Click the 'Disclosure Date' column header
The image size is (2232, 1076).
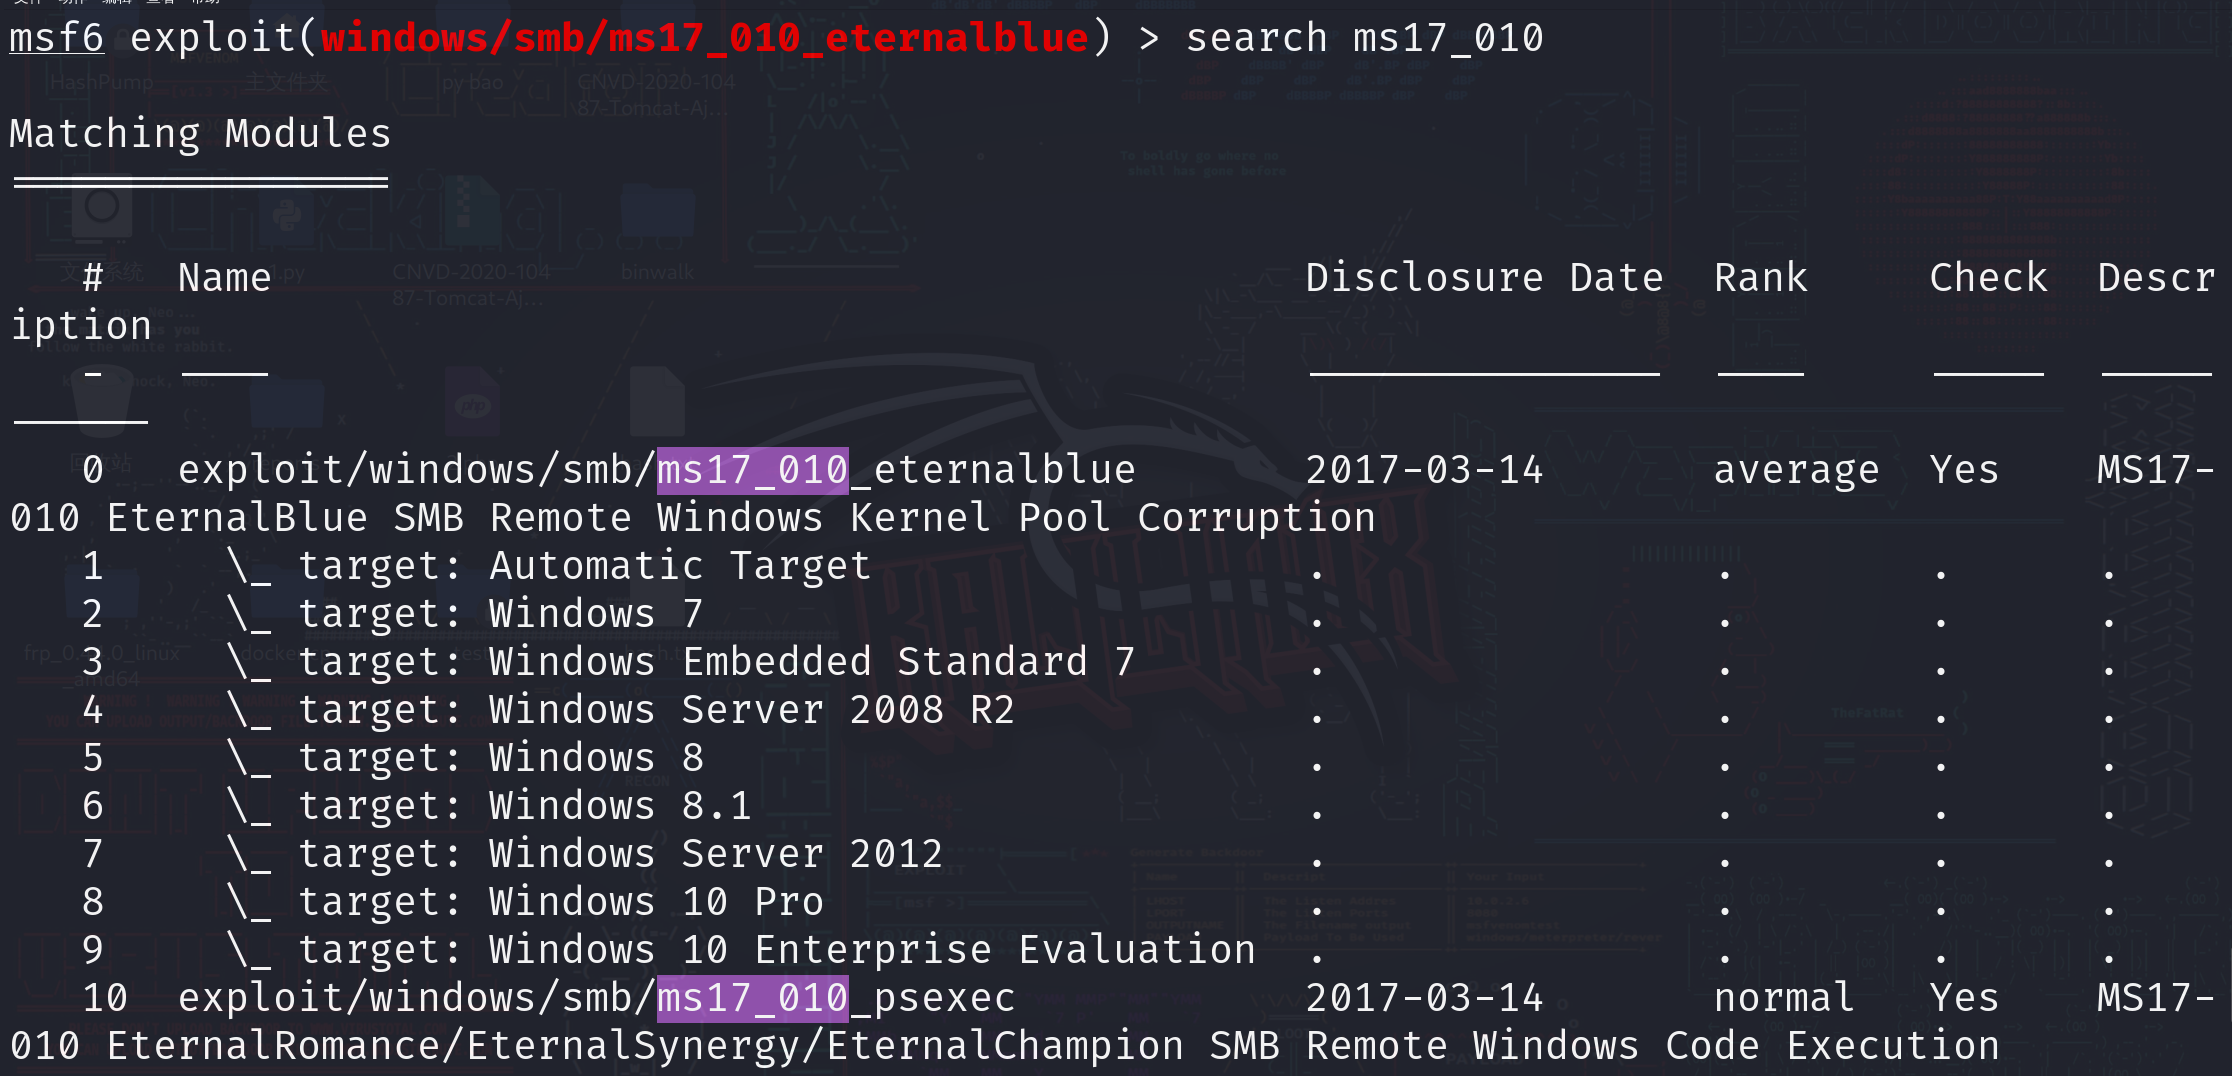(1484, 278)
